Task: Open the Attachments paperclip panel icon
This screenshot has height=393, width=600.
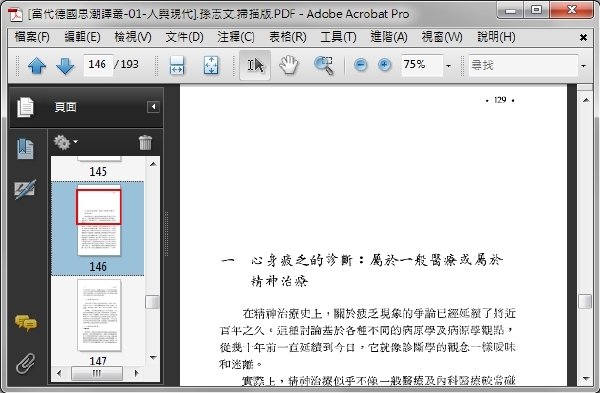Action: coord(26,363)
